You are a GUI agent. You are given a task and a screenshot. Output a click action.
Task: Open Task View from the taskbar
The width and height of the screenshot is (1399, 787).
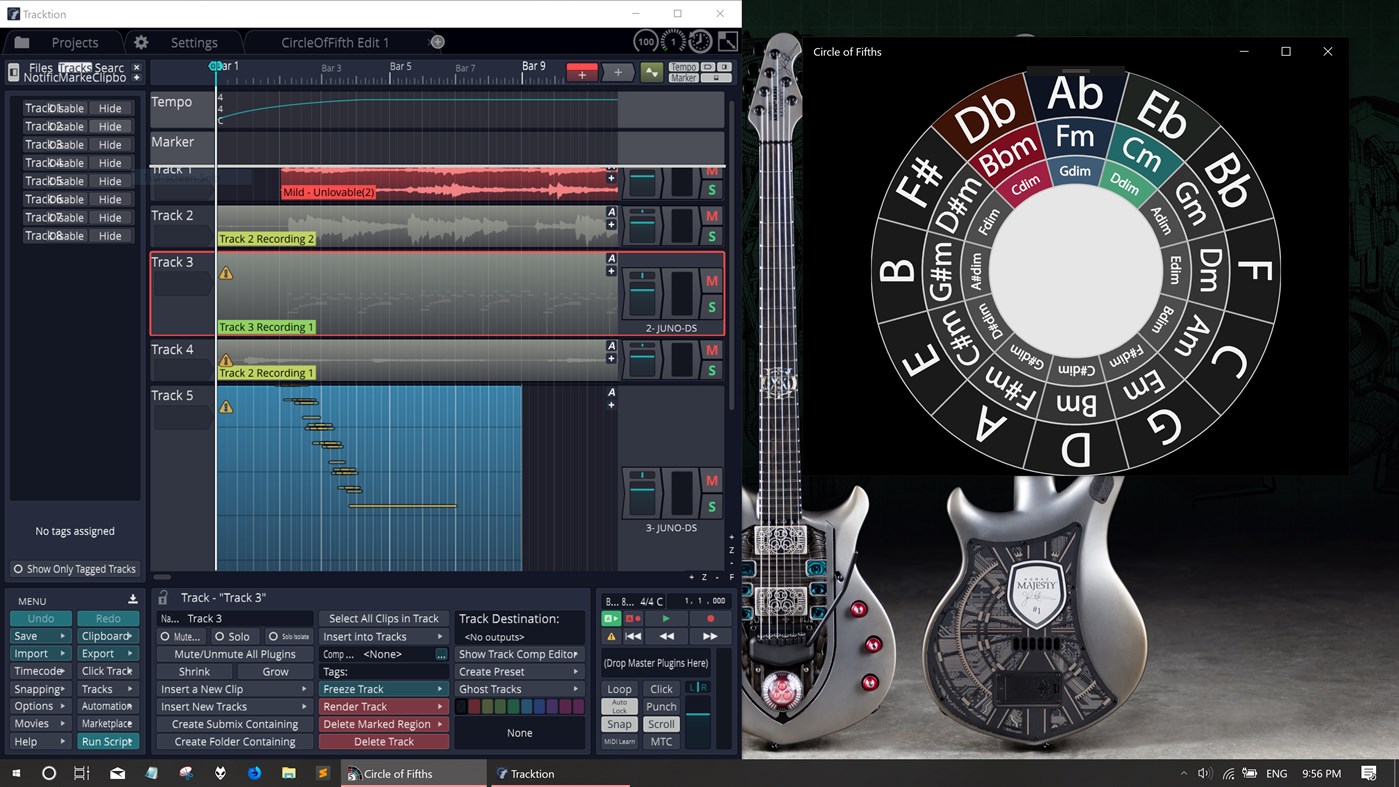[82, 773]
